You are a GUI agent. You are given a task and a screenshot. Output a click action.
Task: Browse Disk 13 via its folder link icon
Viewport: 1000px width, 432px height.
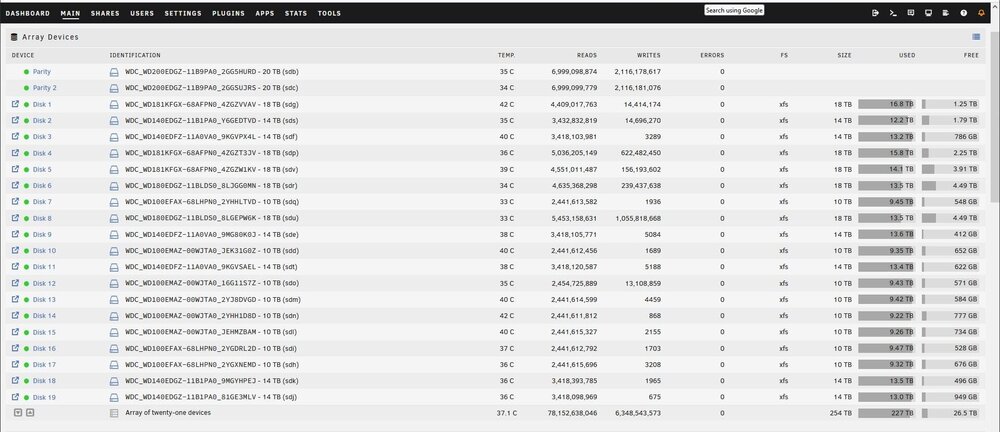(15, 299)
